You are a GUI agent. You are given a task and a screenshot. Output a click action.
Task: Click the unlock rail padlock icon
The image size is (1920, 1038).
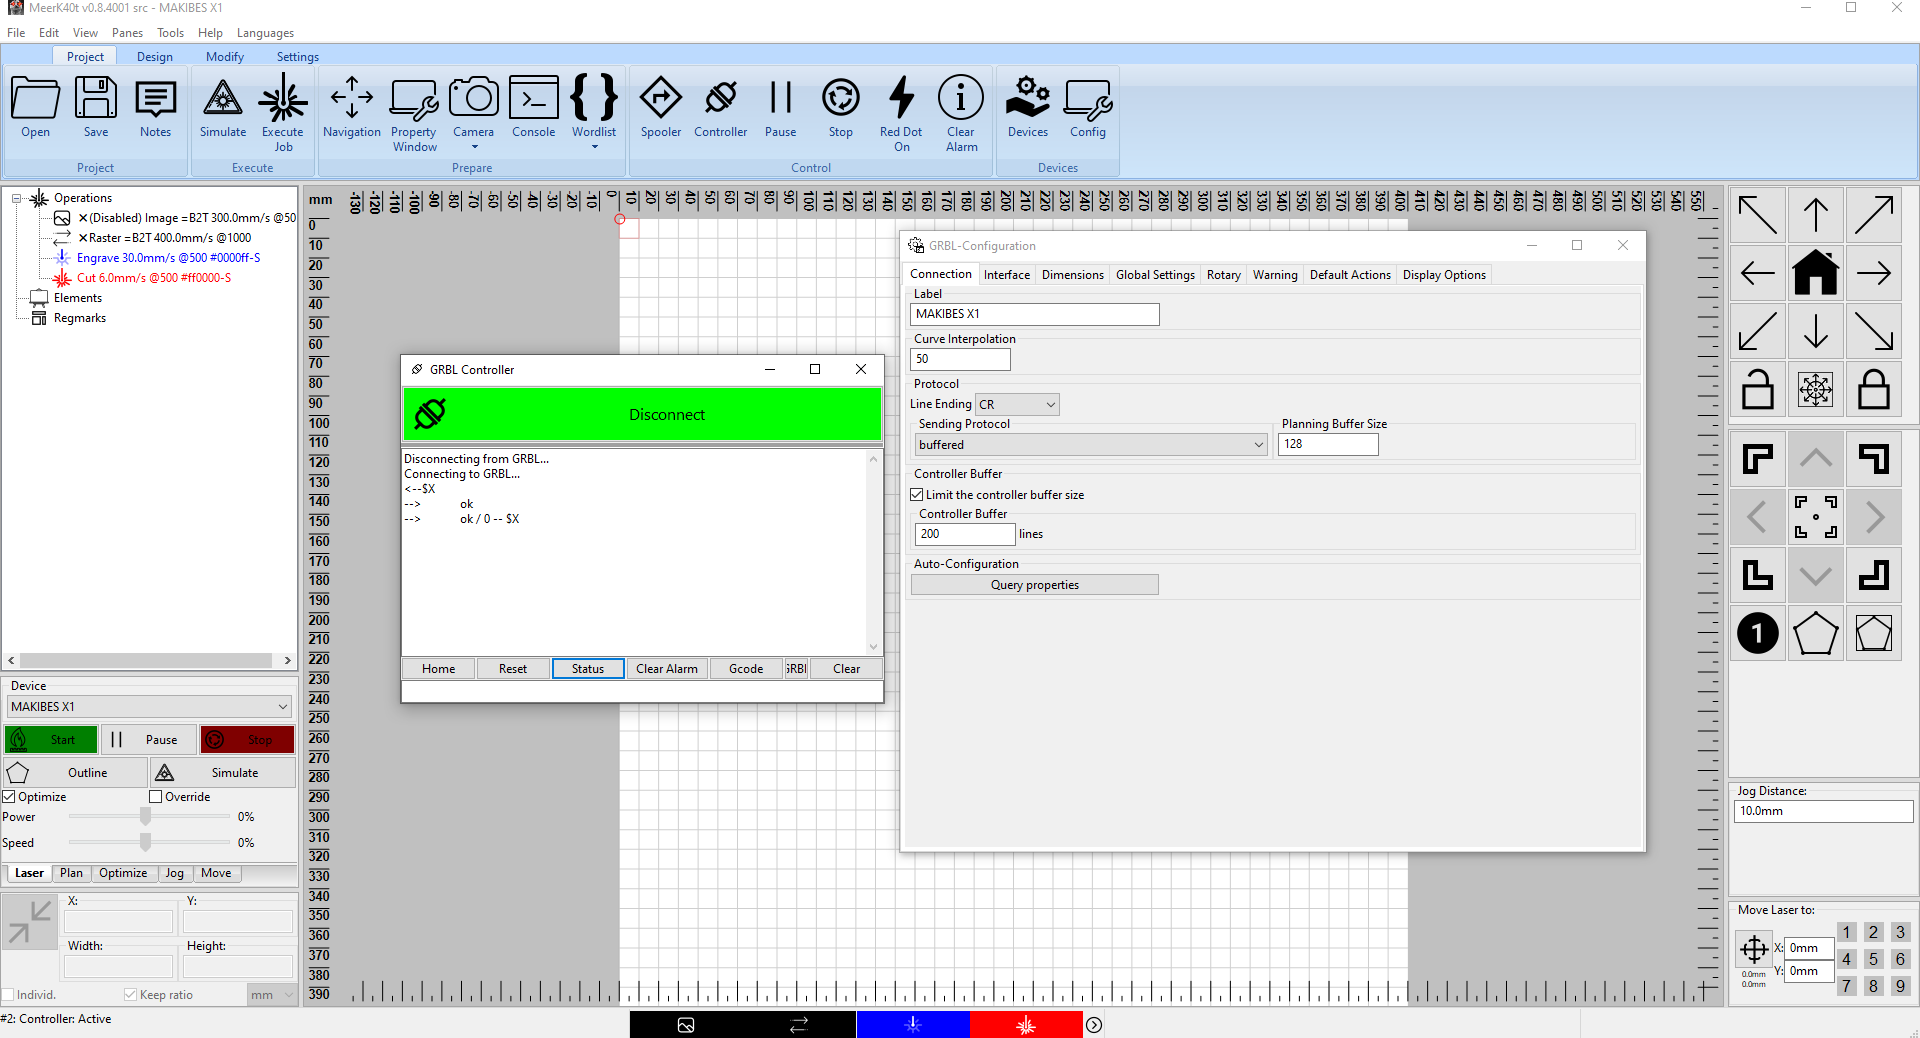[x=1757, y=389]
